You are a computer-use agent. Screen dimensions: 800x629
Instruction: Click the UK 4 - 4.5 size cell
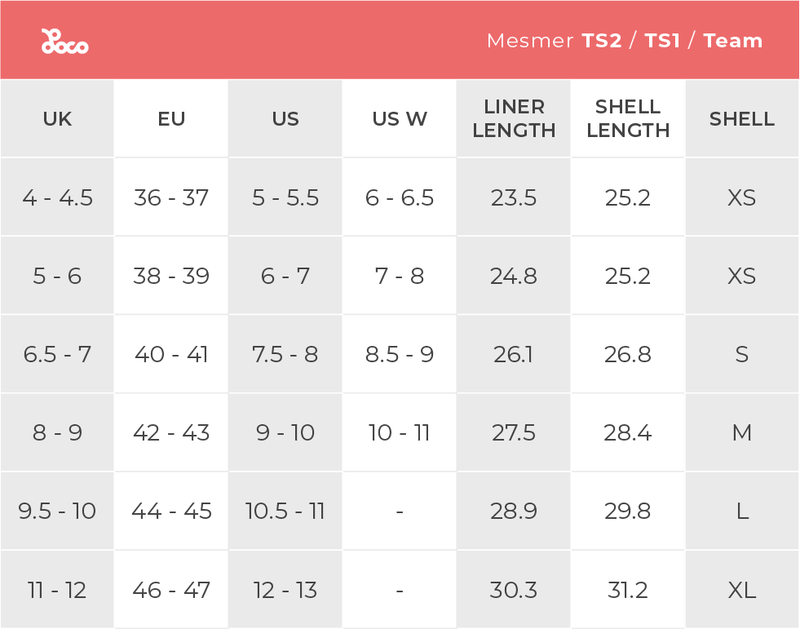57,198
